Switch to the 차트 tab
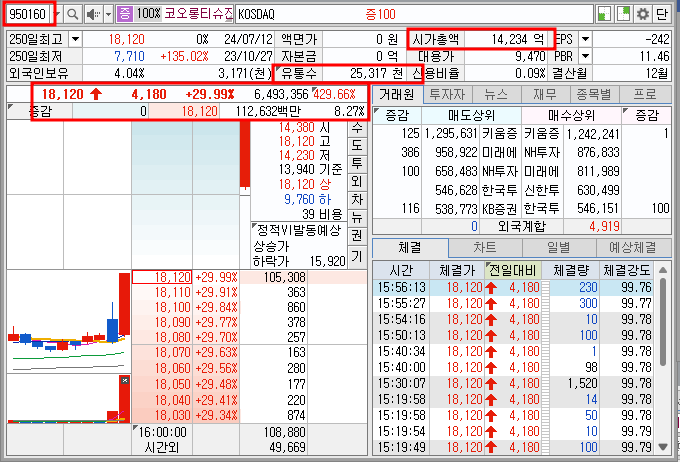This screenshot has height=462, width=680. pos(485,248)
